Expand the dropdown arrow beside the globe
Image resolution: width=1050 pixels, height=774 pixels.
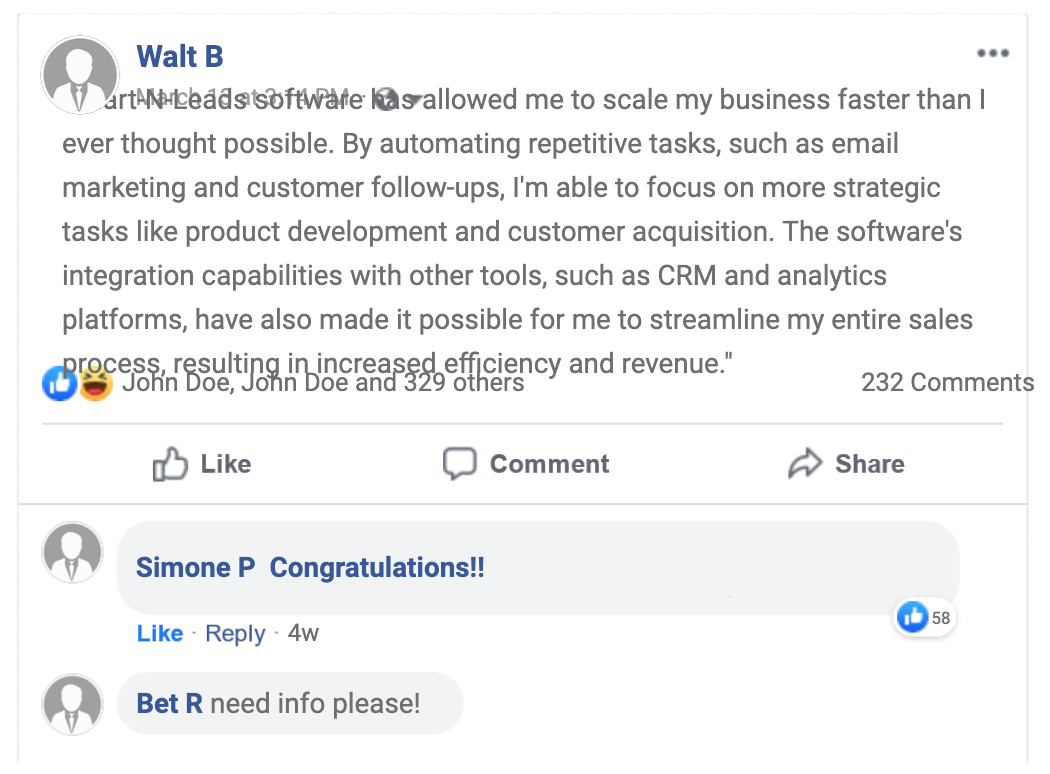tap(411, 99)
